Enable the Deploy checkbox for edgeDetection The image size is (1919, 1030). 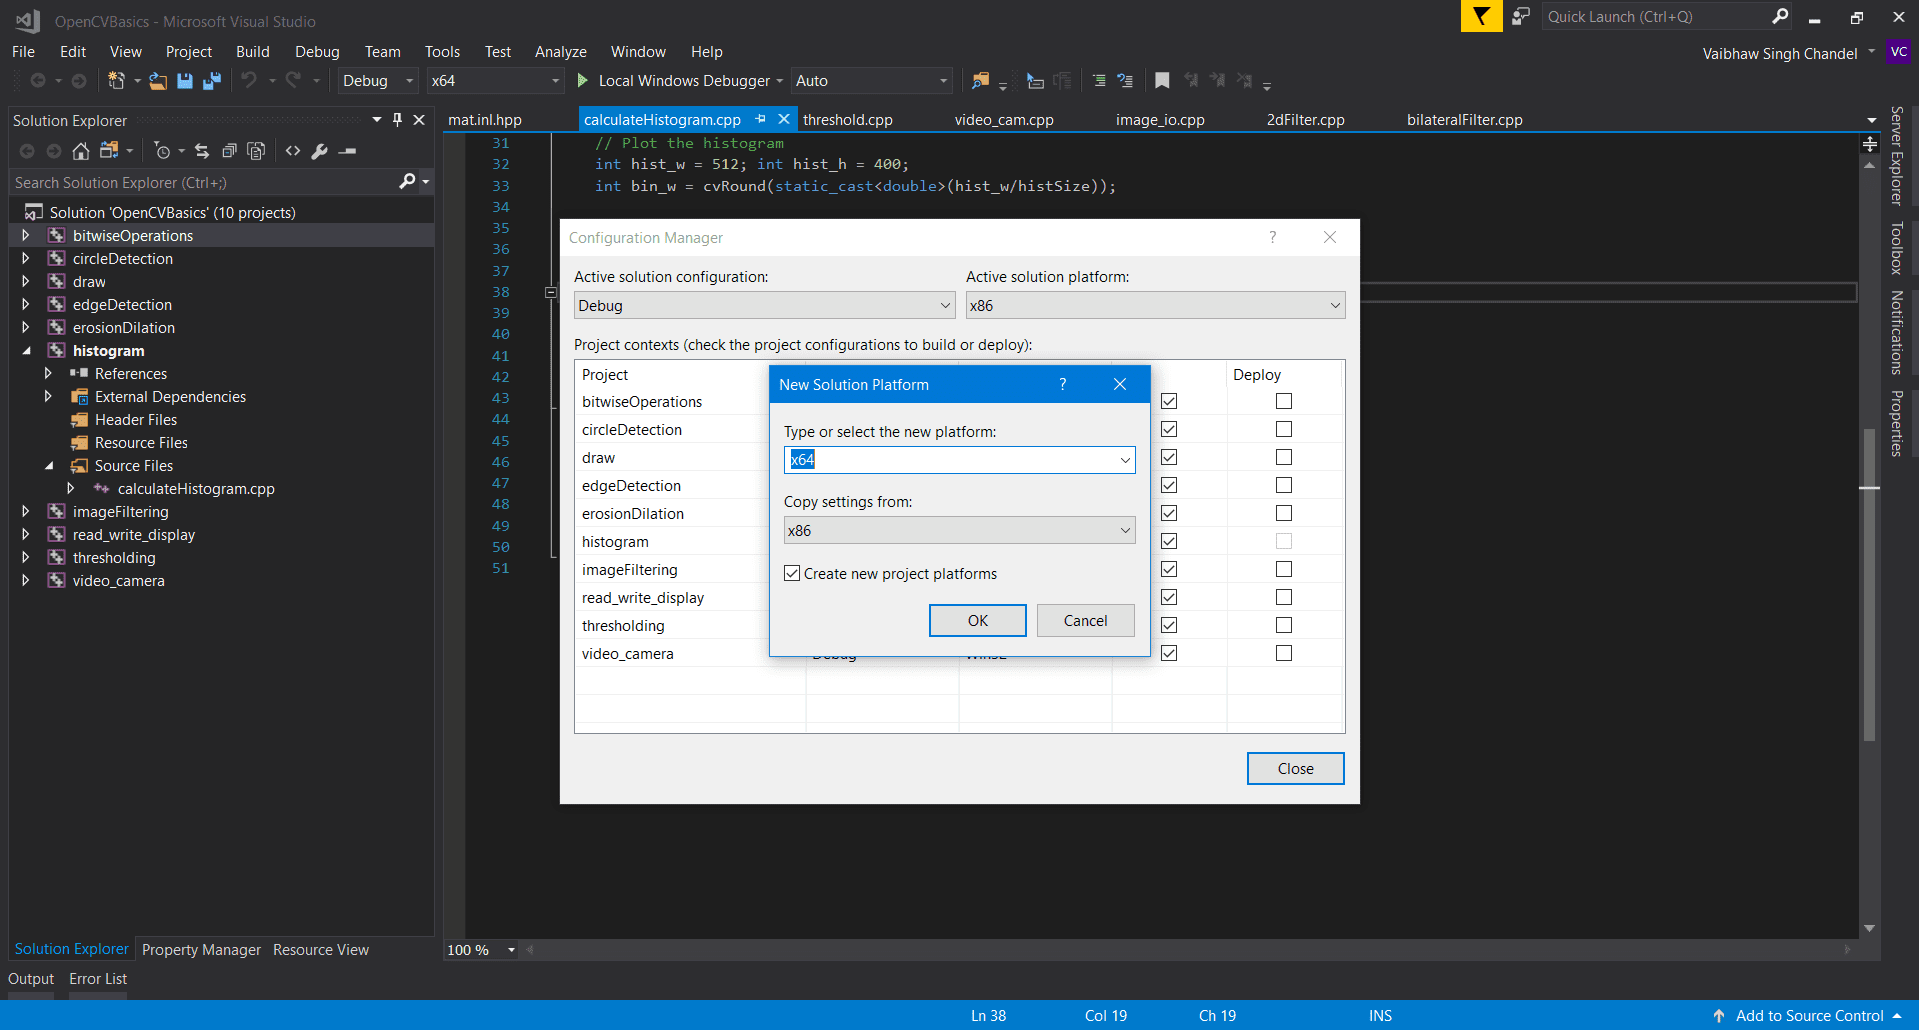tap(1283, 485)
